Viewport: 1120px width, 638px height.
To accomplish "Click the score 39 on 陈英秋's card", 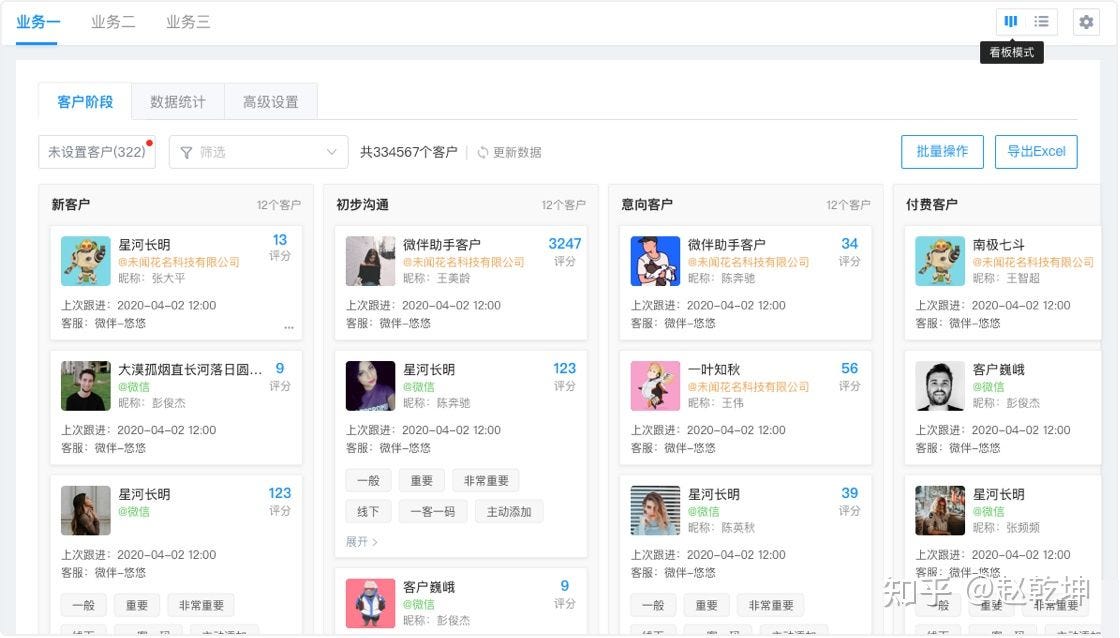I will tap(849, 493).
